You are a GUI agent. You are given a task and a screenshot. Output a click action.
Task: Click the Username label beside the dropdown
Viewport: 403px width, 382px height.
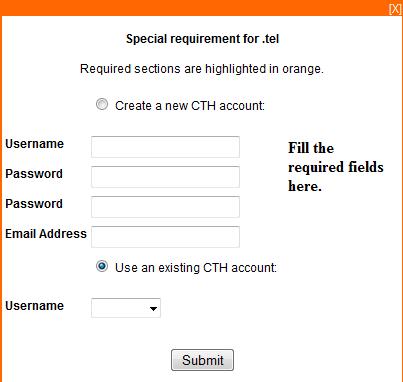[x=34, y=306]
